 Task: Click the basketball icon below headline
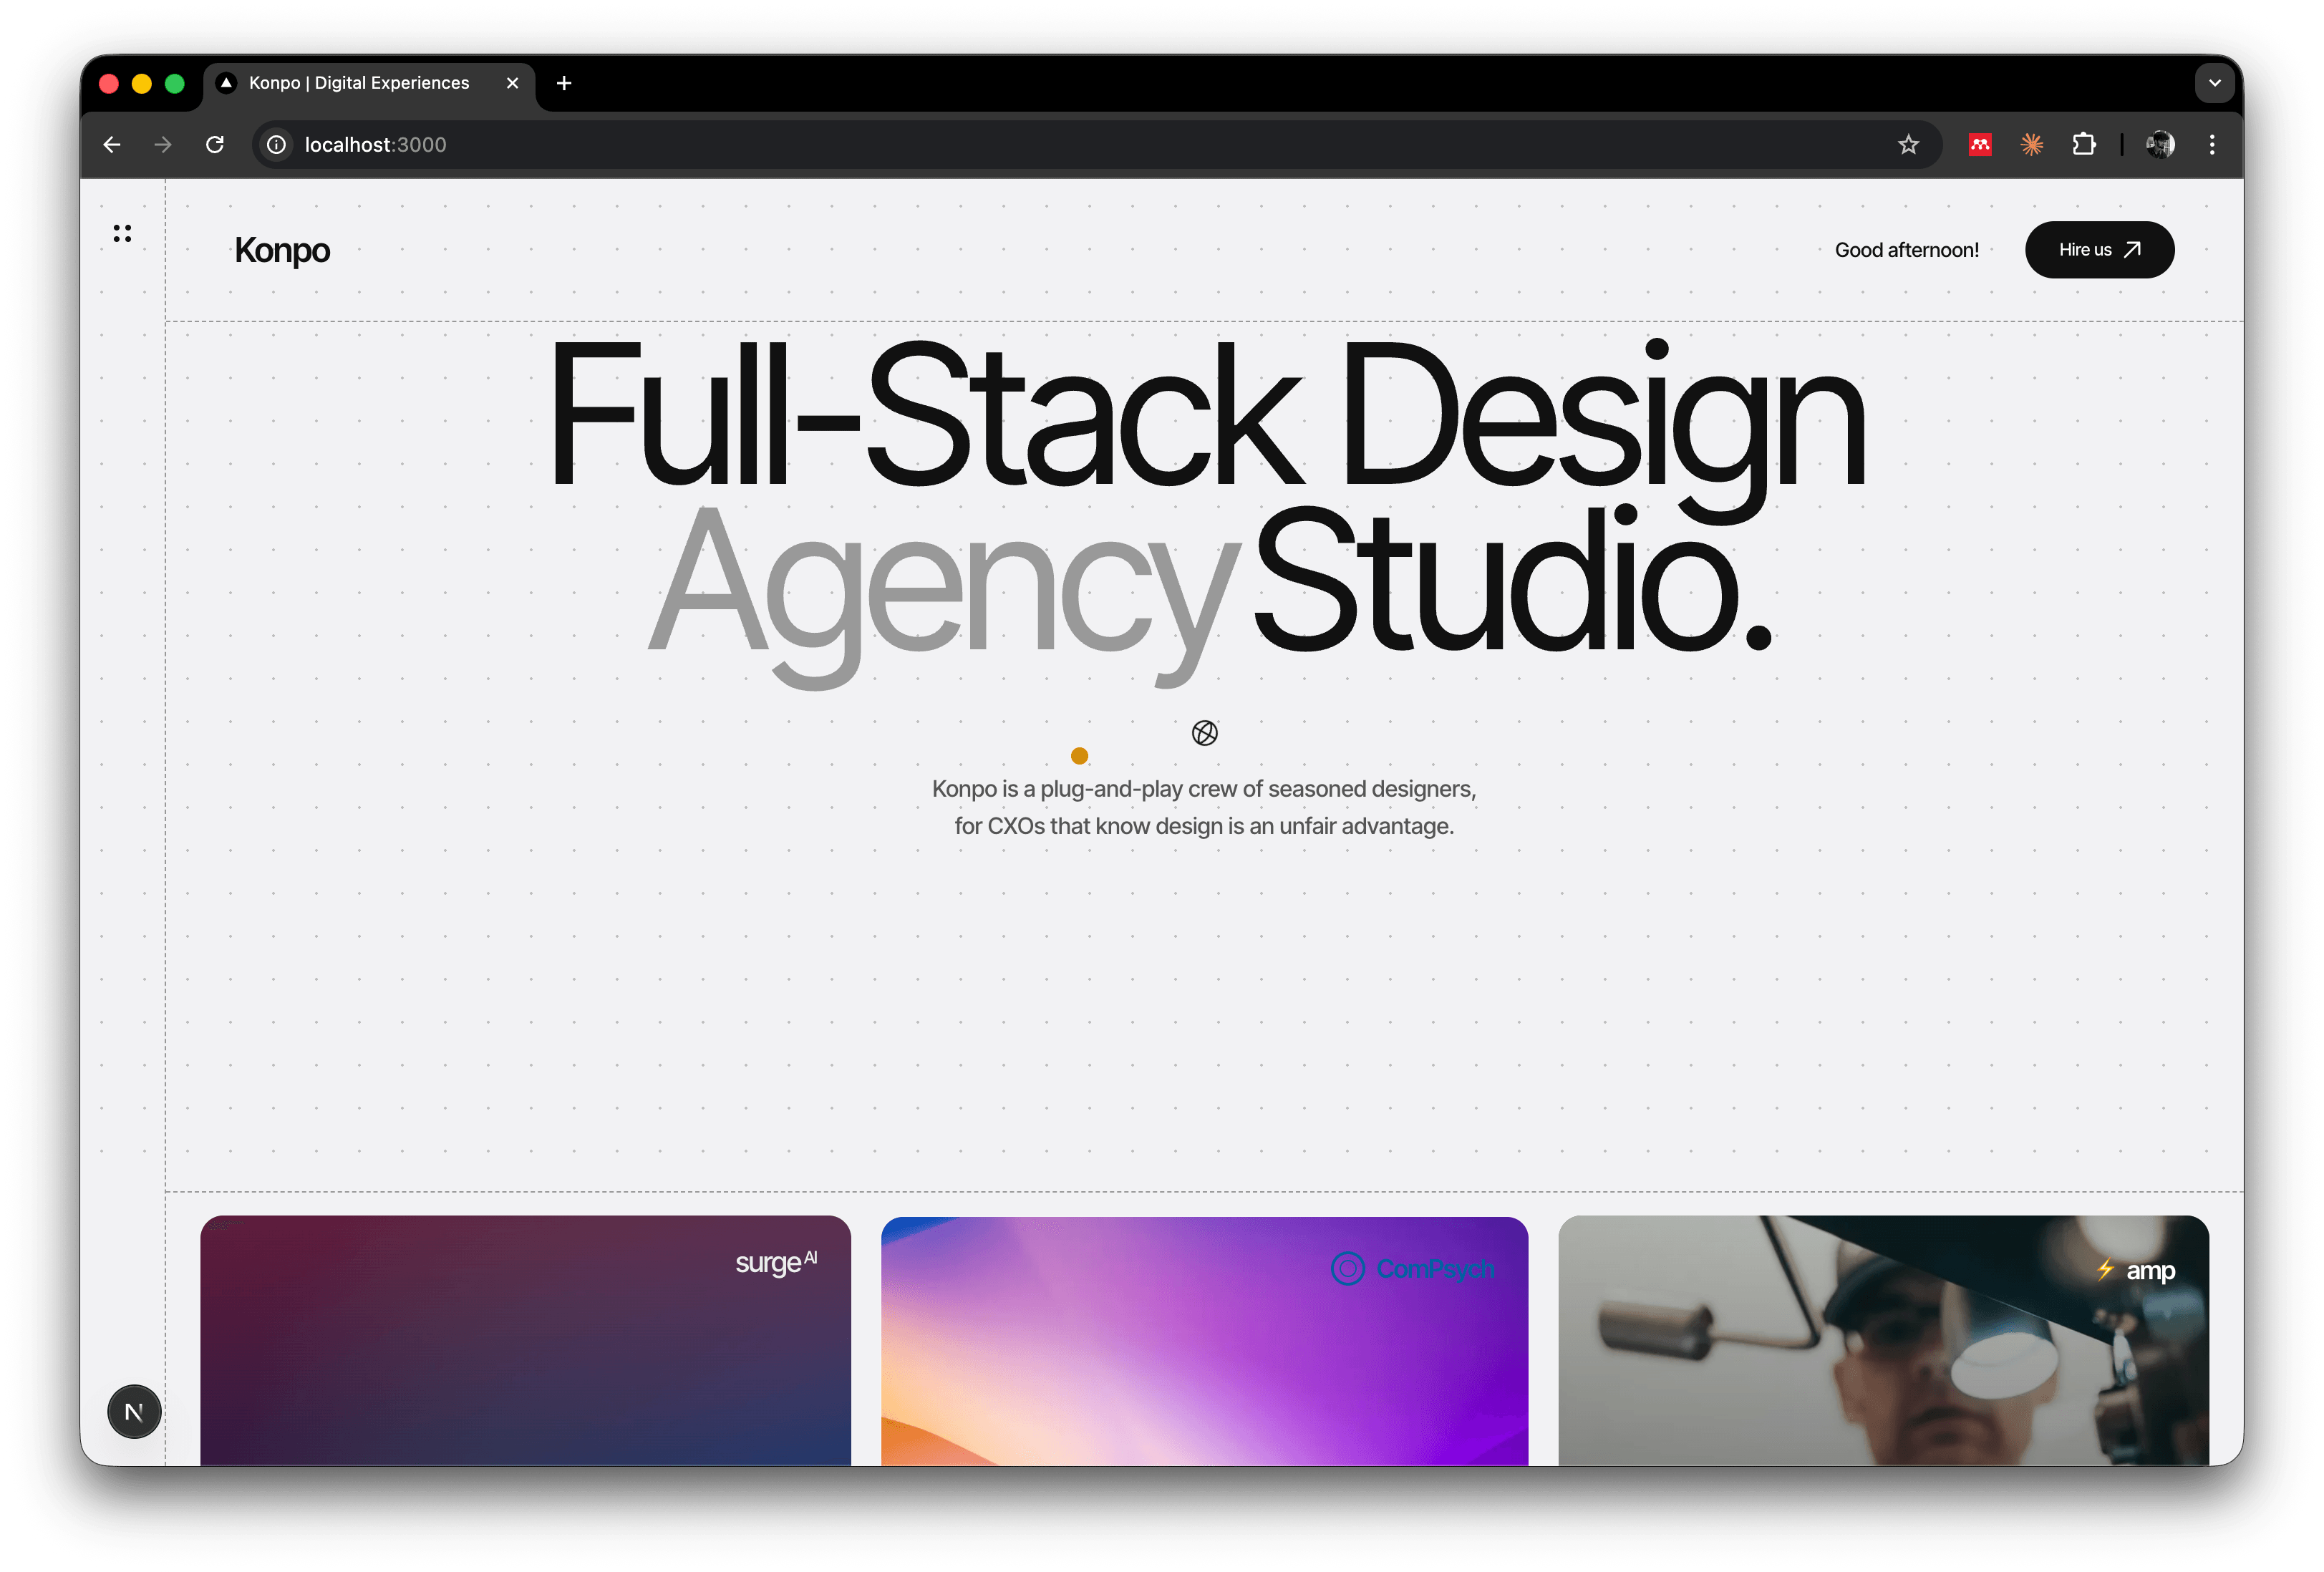[x=1204, y=733]
